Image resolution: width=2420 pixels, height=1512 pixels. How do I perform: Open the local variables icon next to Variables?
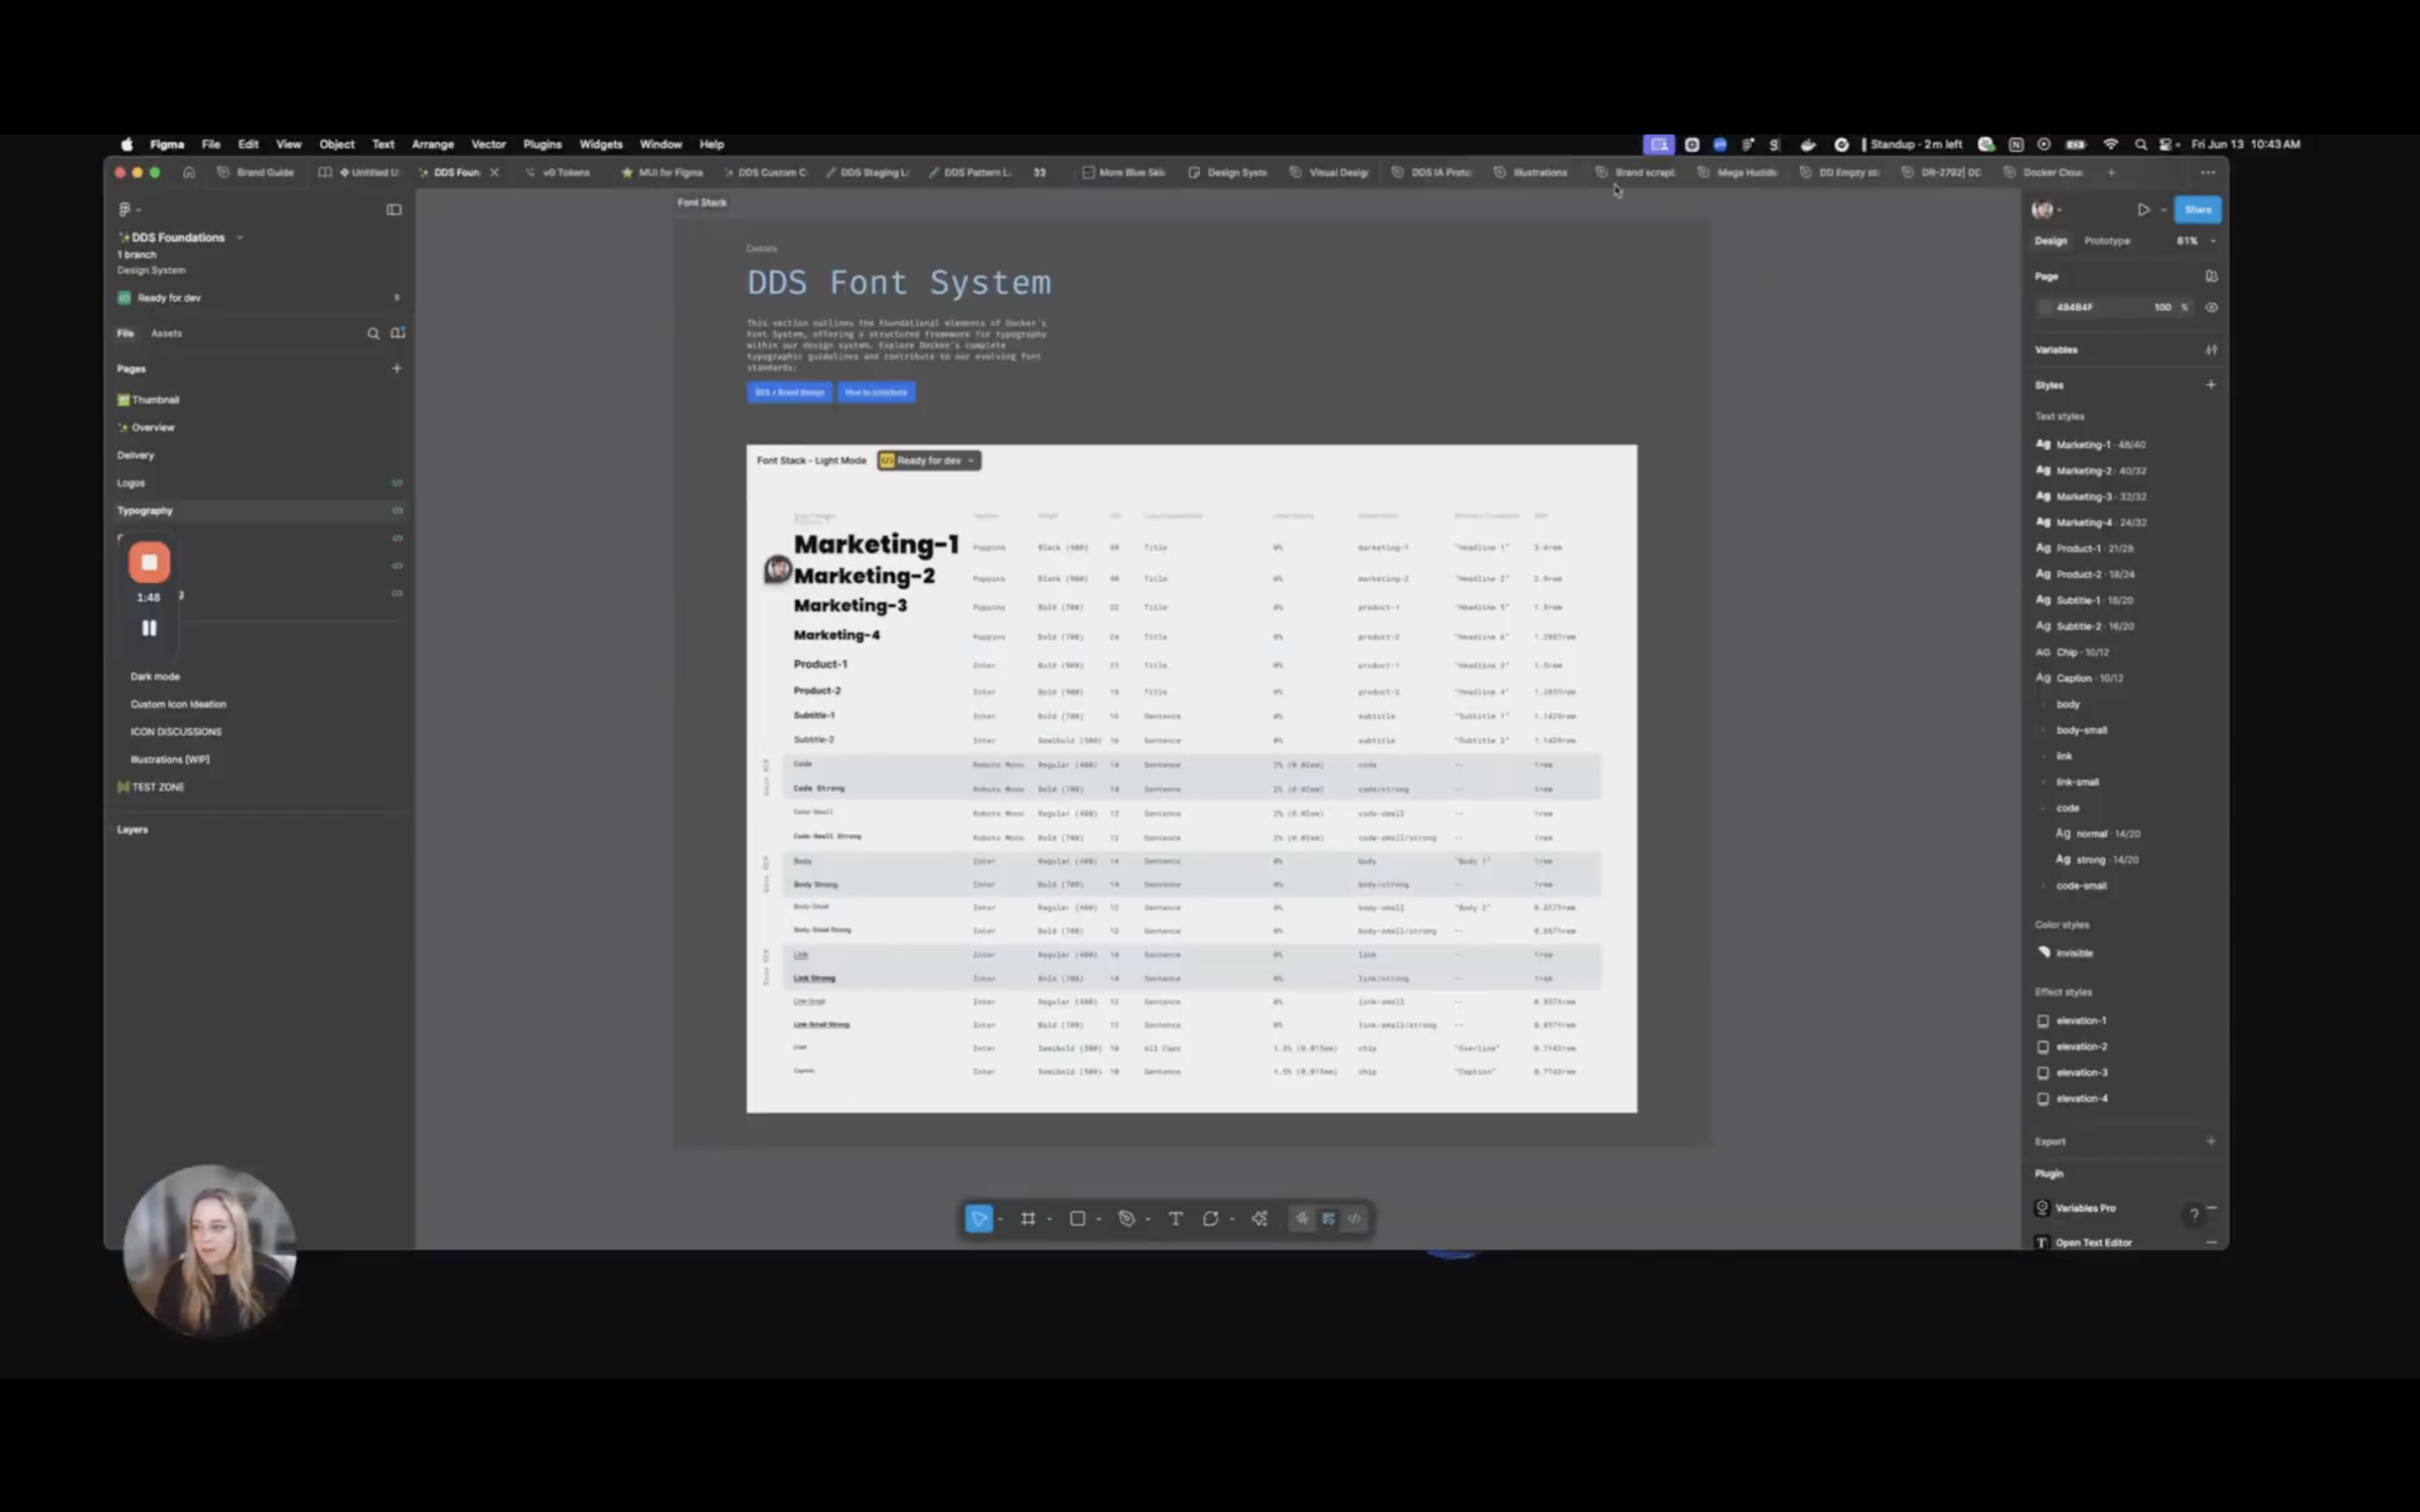point(2212,349)
